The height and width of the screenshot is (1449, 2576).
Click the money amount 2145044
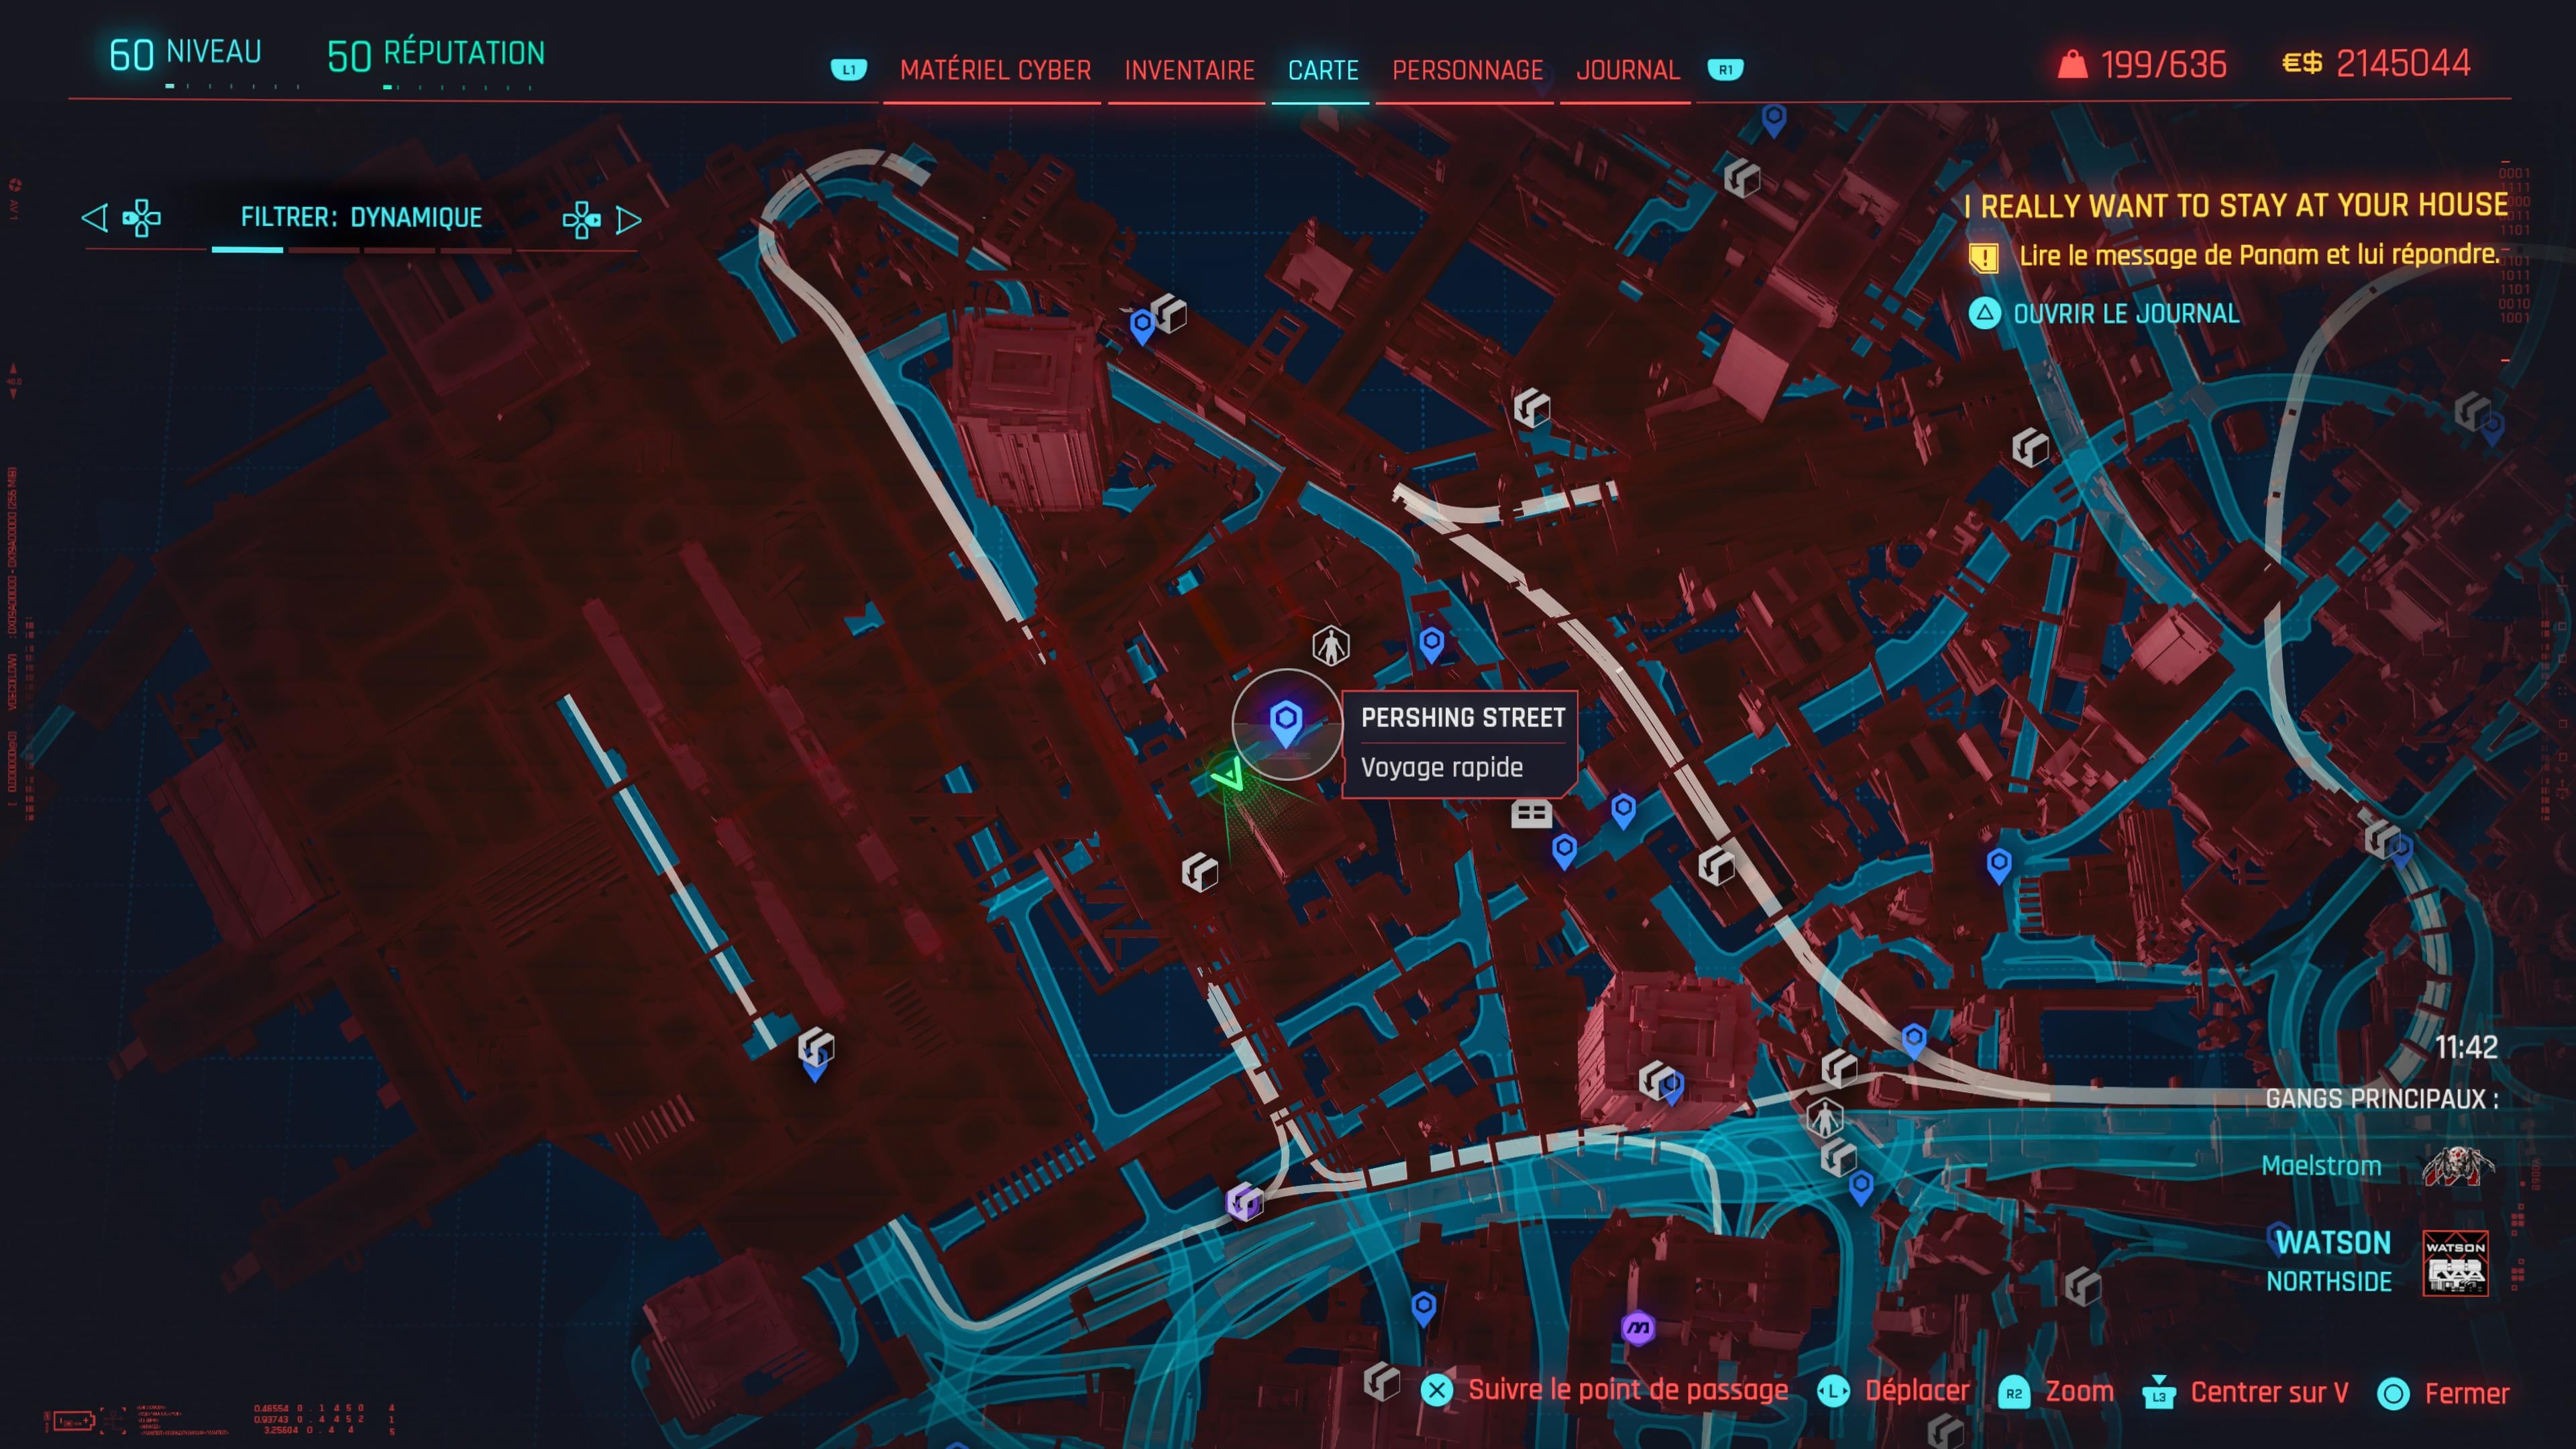[2403, 63]
